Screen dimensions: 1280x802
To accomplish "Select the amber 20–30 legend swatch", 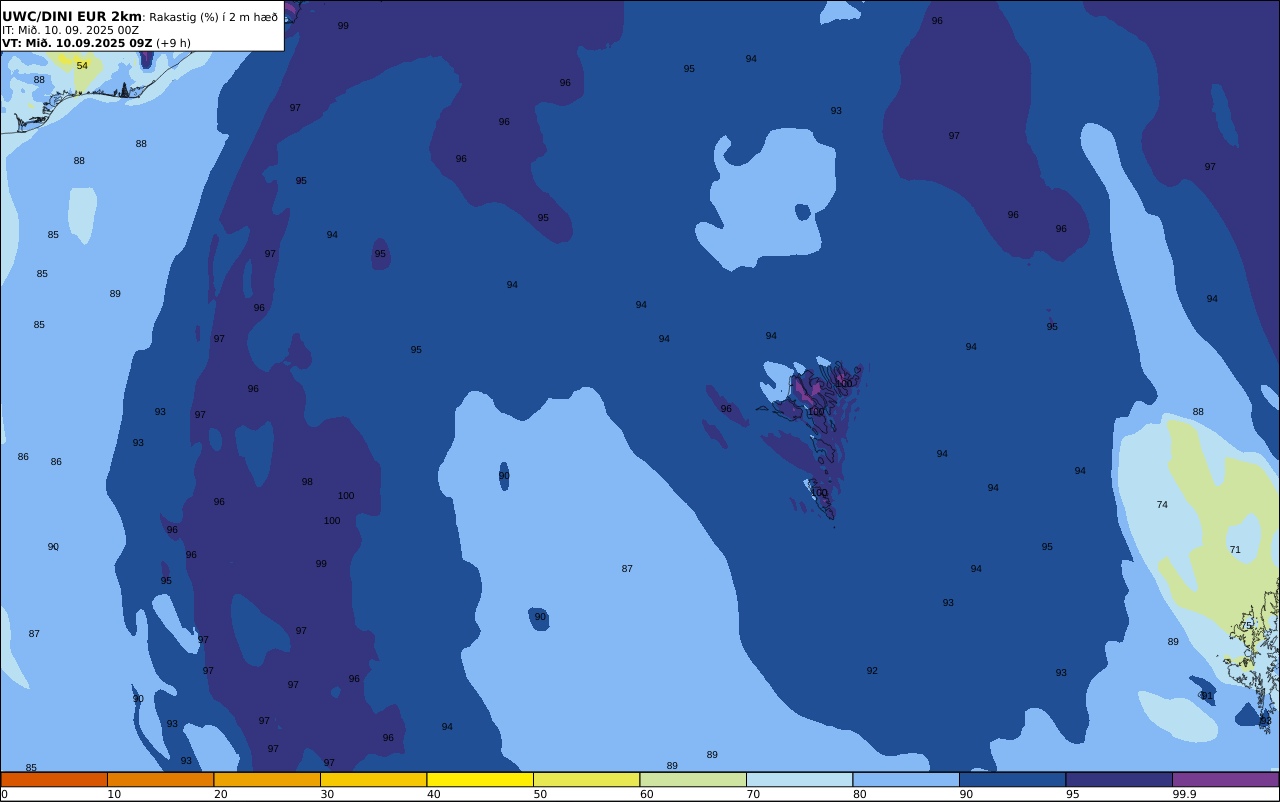I will coord(267,779).
